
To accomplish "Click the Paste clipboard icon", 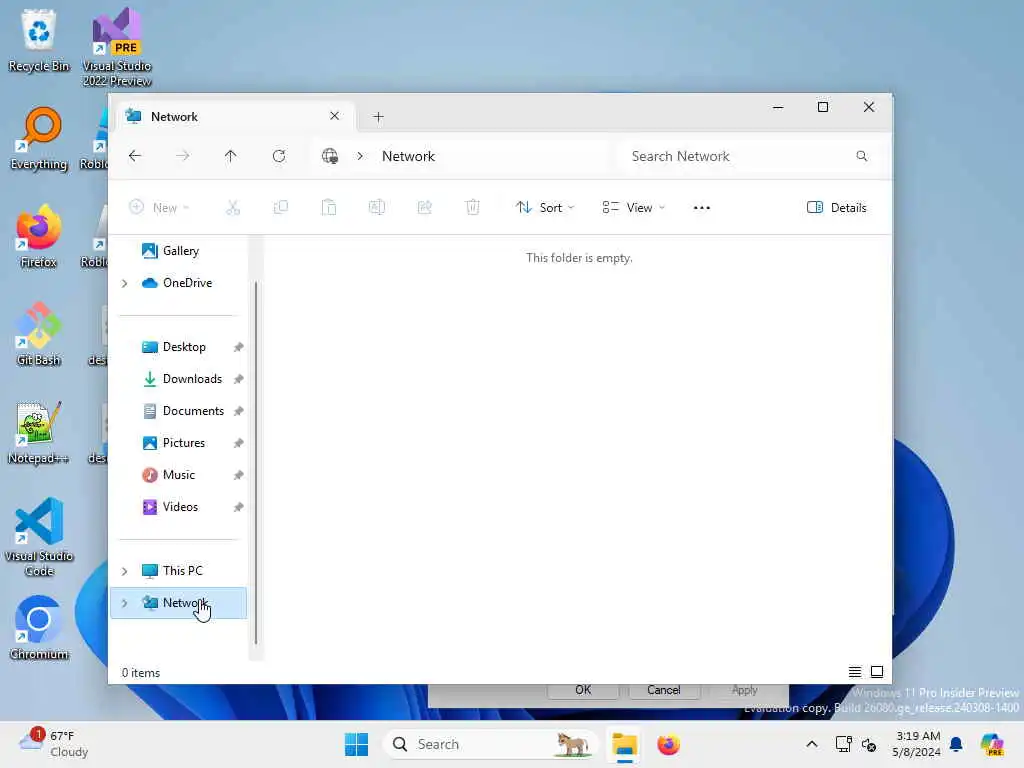I will pos(328,208).
